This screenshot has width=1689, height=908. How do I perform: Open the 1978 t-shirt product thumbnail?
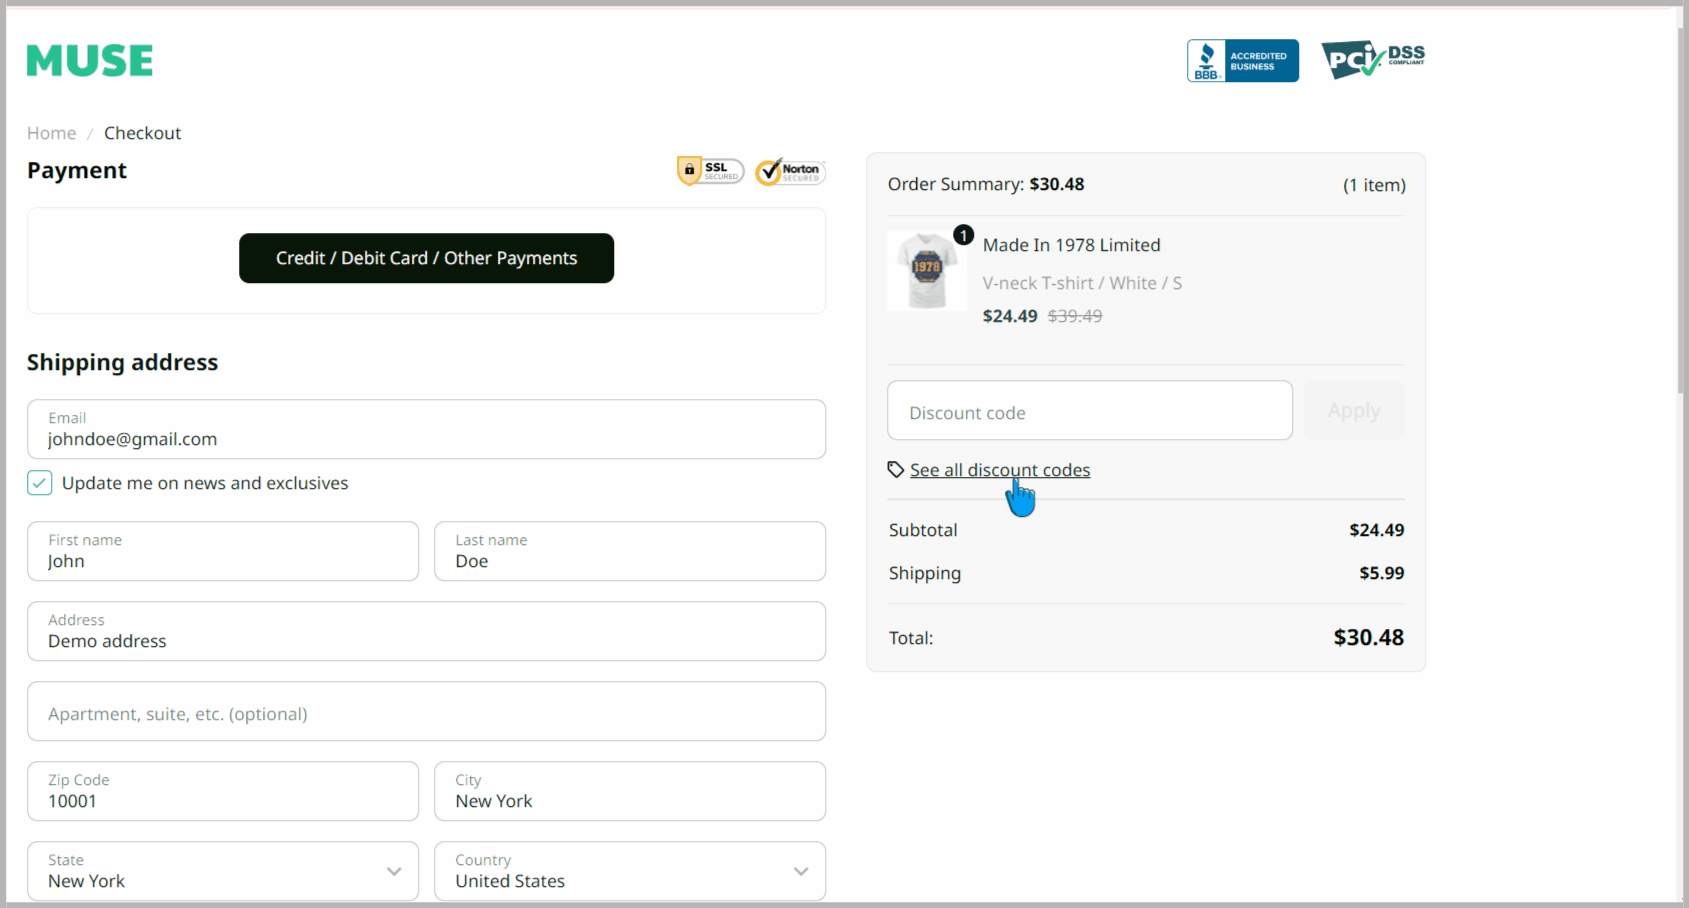(x=926, y=272)
